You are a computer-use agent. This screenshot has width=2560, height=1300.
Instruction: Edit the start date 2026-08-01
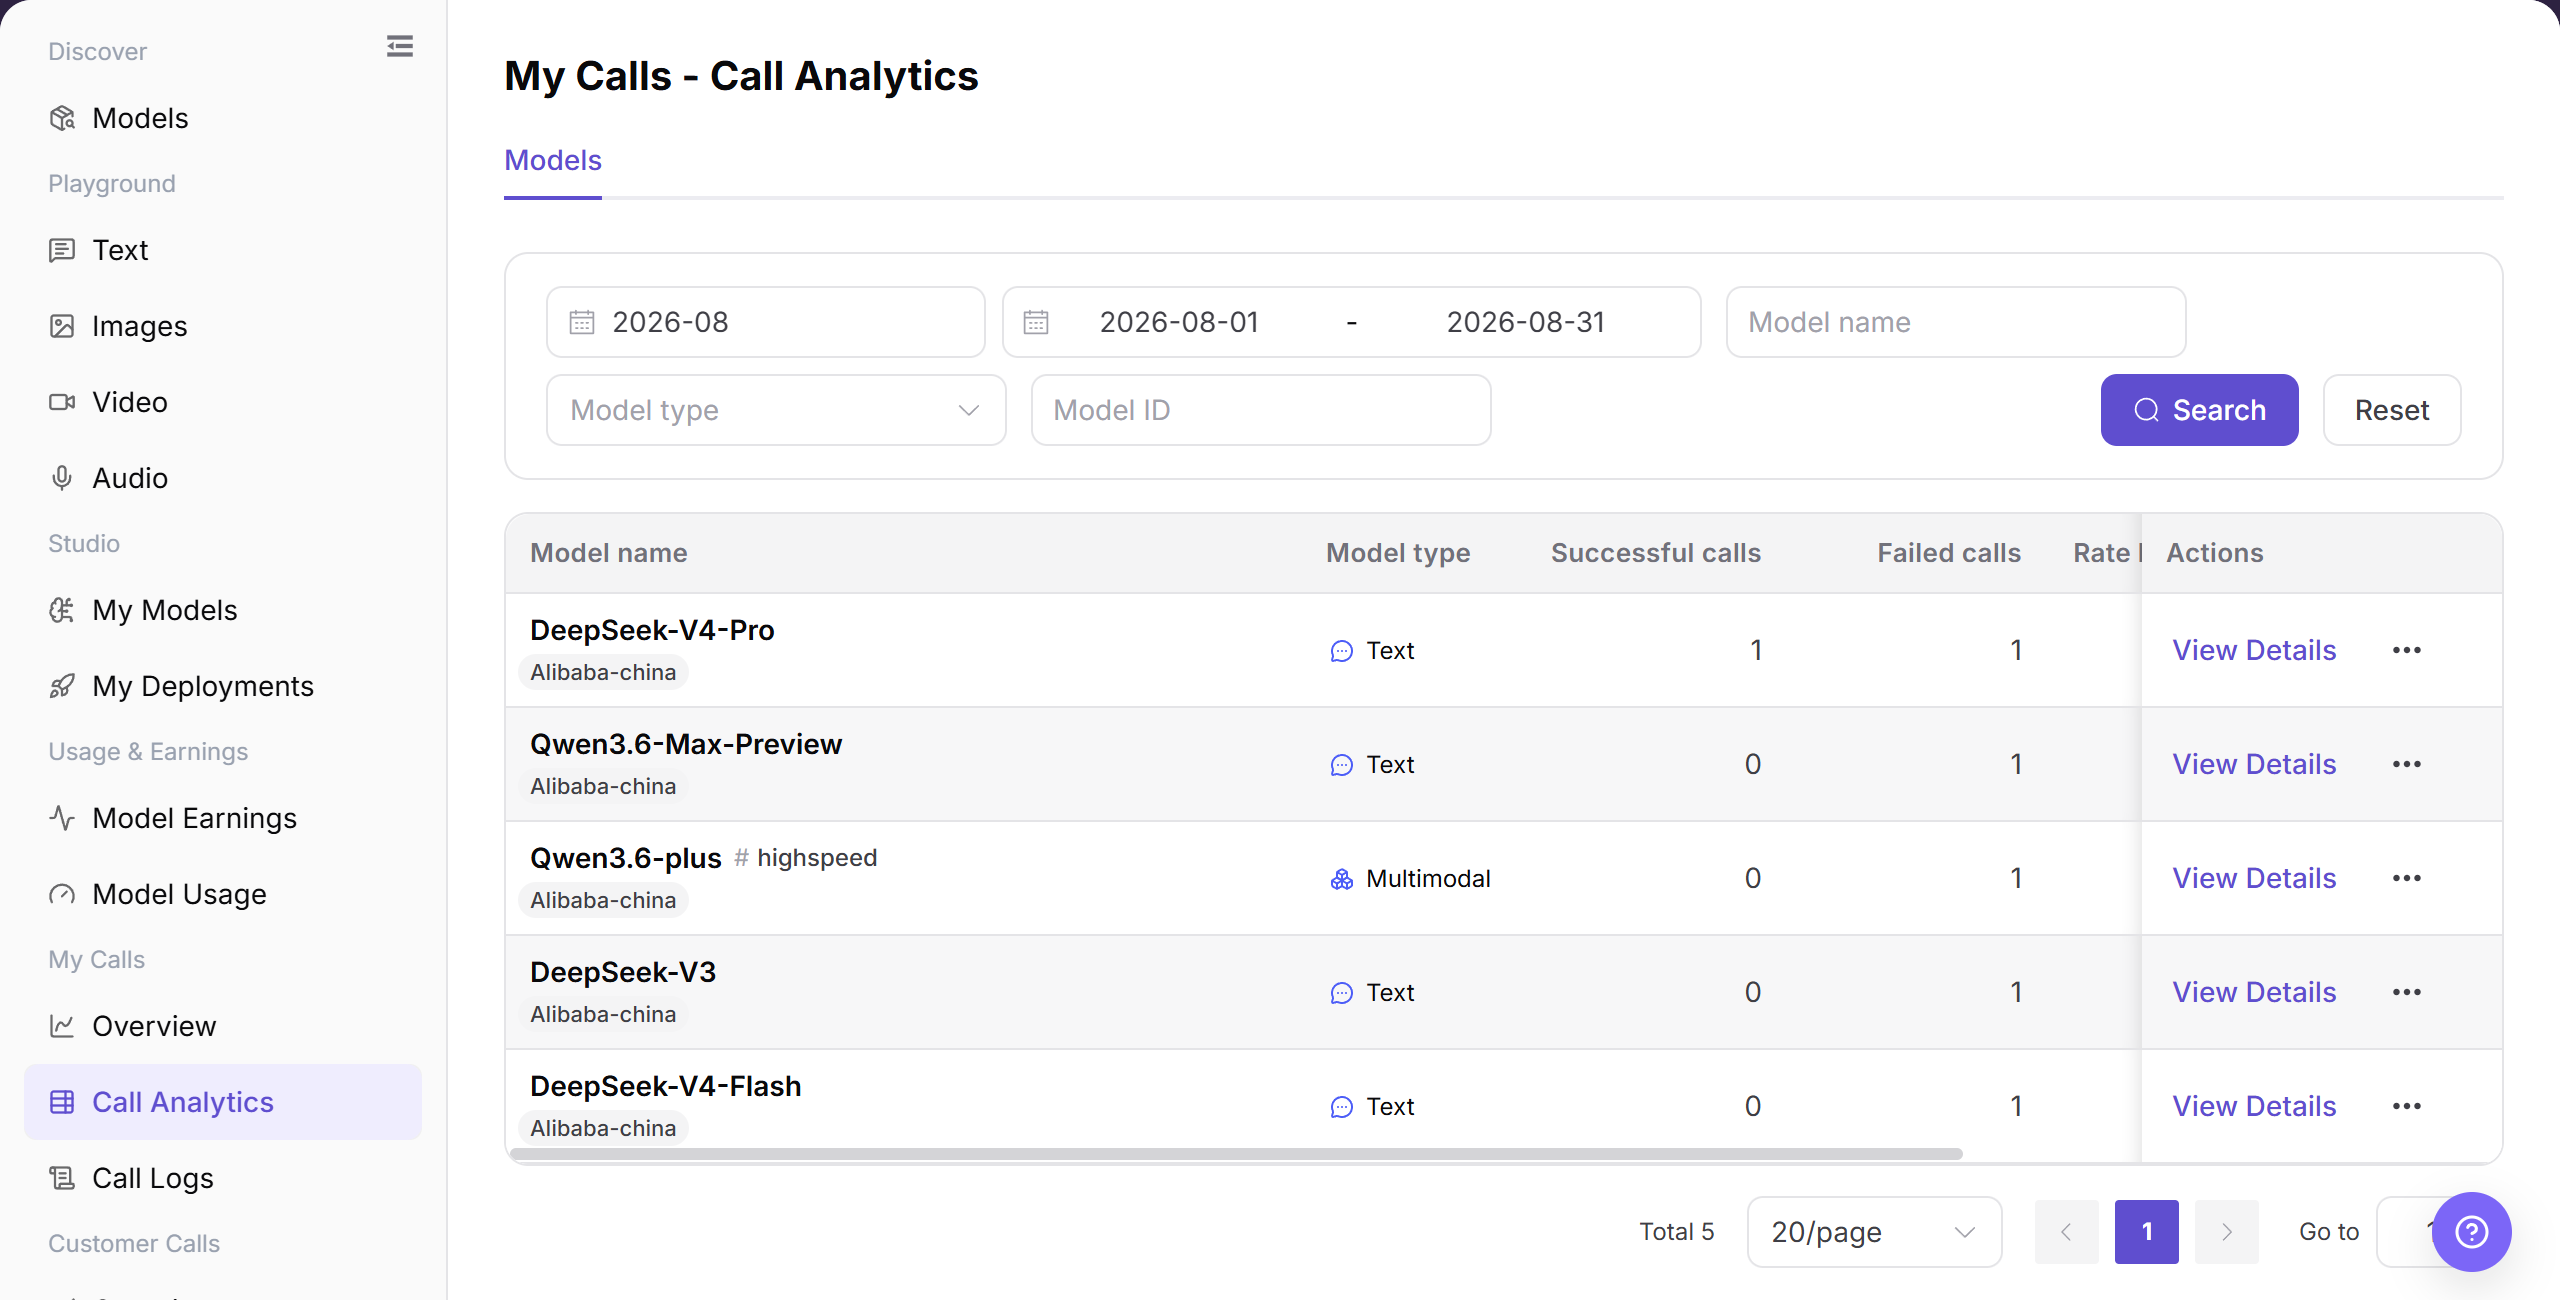click(x=1179, y=322)
